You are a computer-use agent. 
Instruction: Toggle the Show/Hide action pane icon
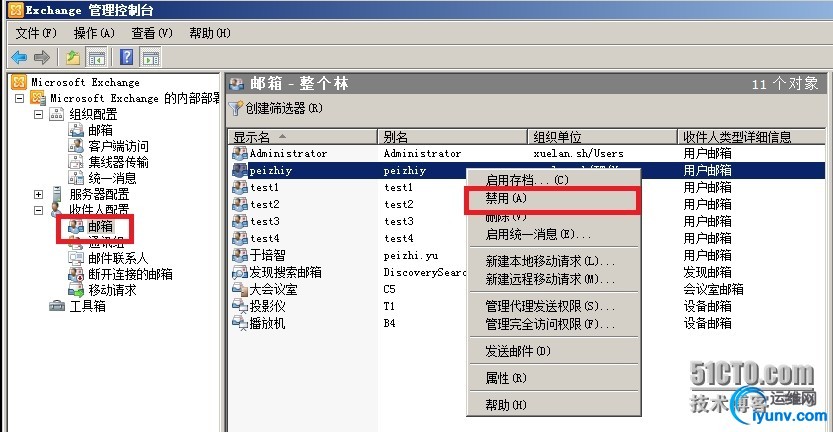point(151,57)
